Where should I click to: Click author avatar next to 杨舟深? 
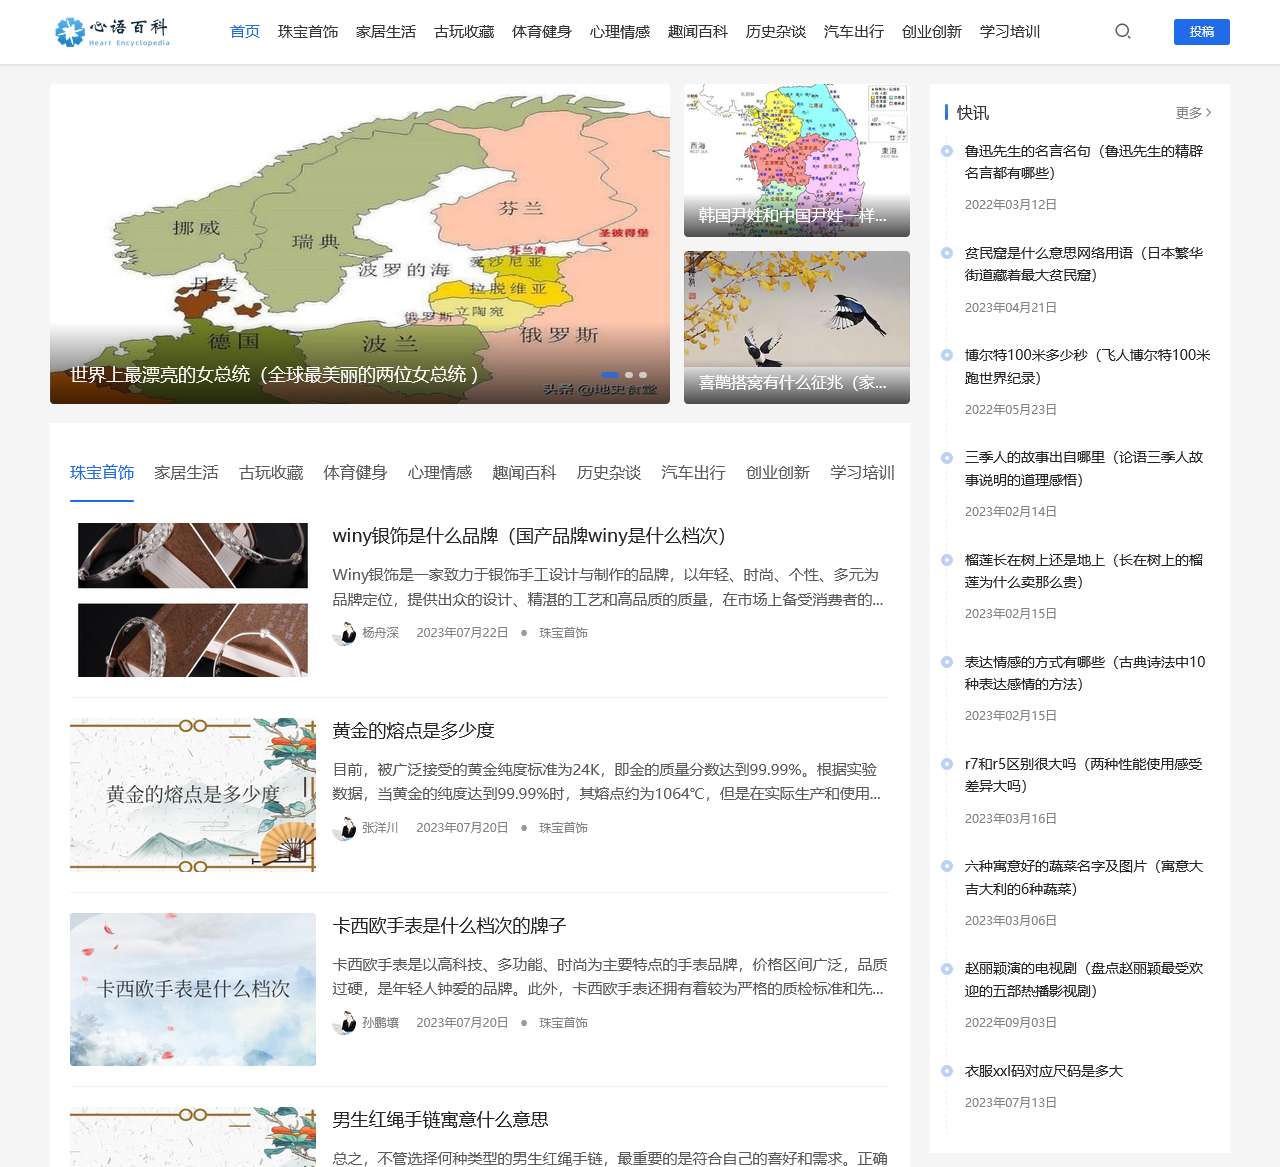point(344,633)
